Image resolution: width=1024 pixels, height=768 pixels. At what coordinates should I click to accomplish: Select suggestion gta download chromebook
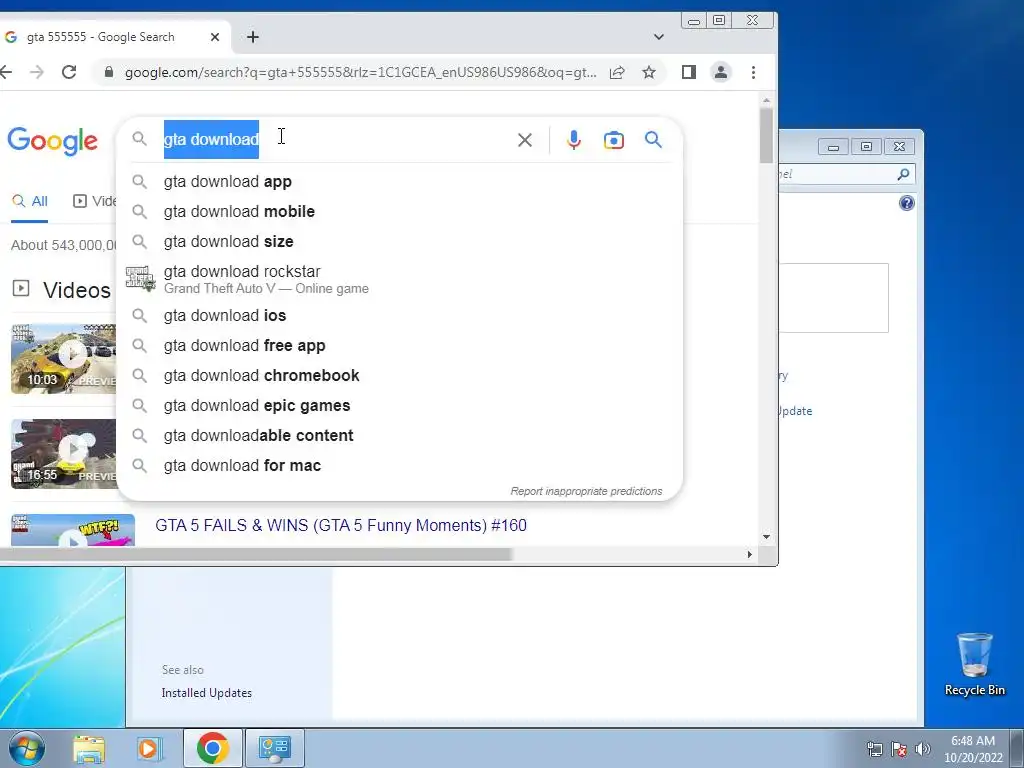pos(399,376)
